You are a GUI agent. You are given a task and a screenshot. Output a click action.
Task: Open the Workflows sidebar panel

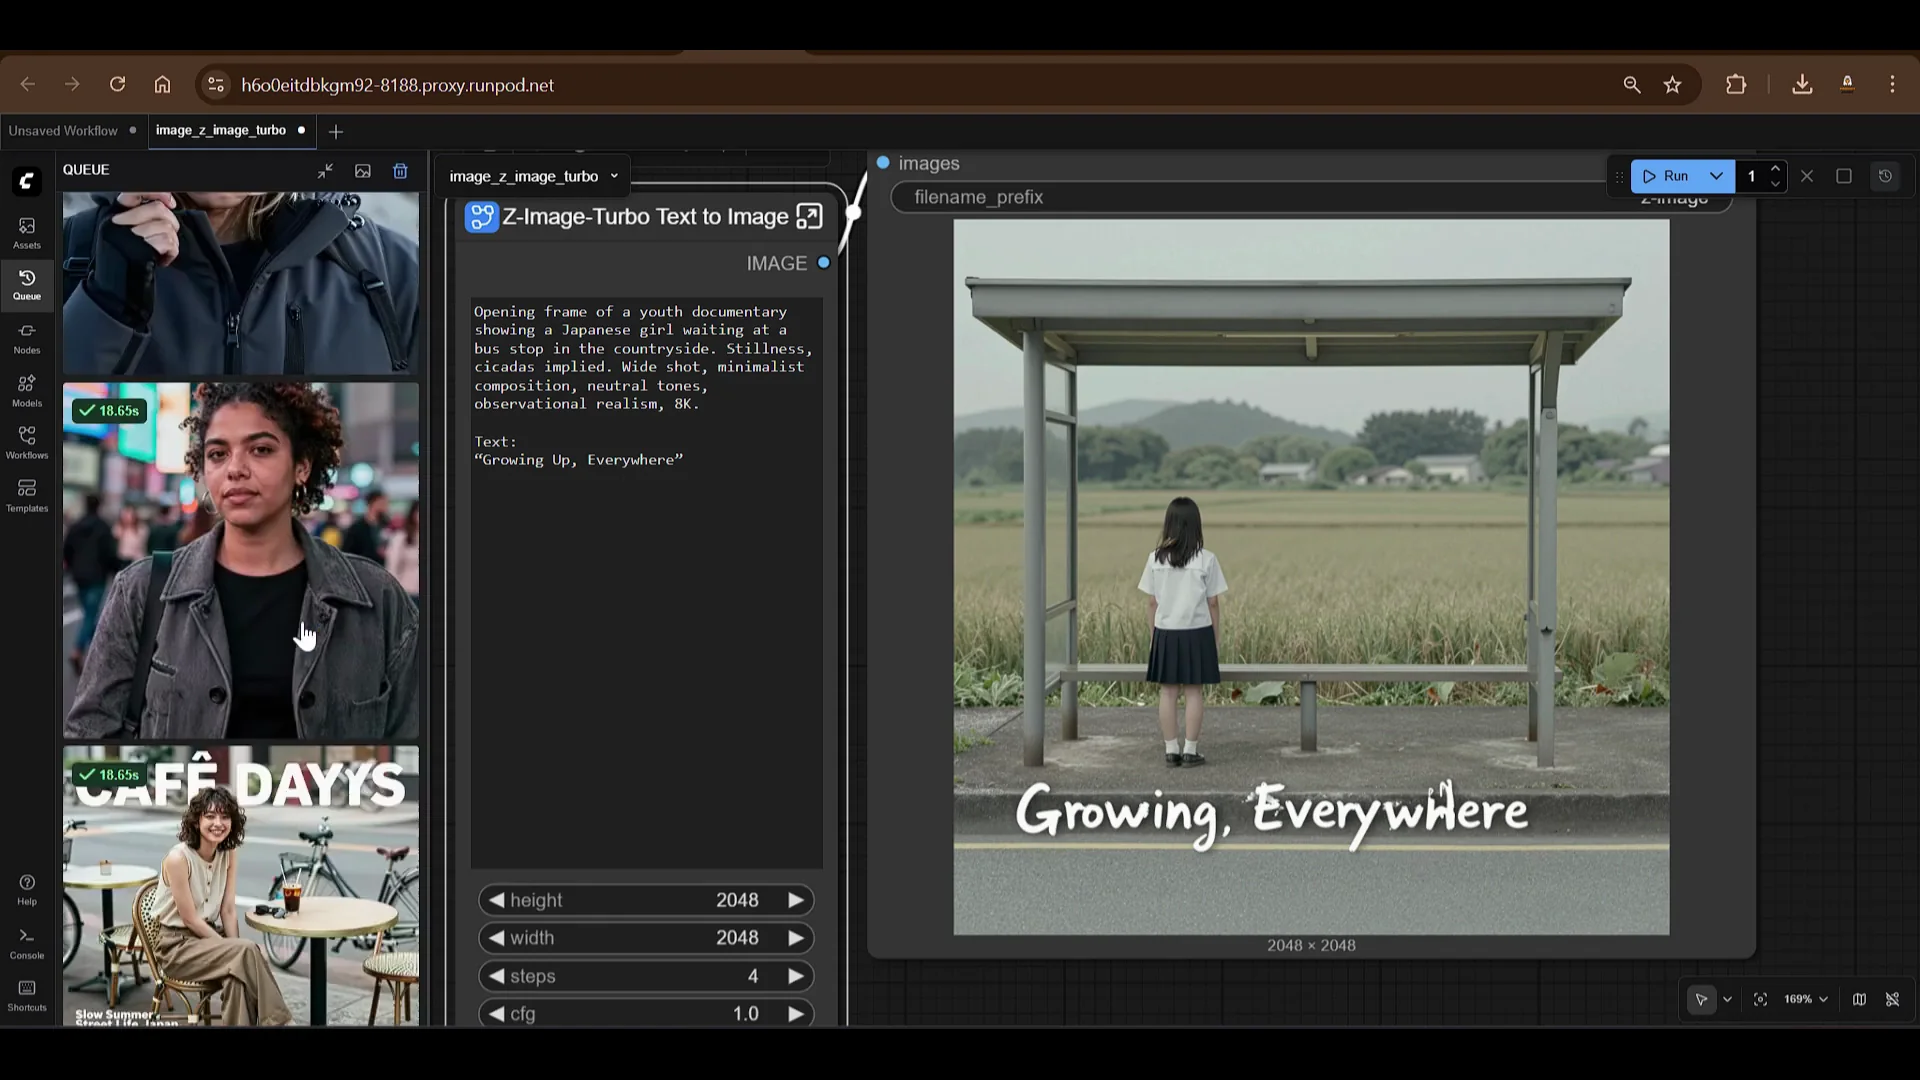pyautogui.click(x=26, y=441)
